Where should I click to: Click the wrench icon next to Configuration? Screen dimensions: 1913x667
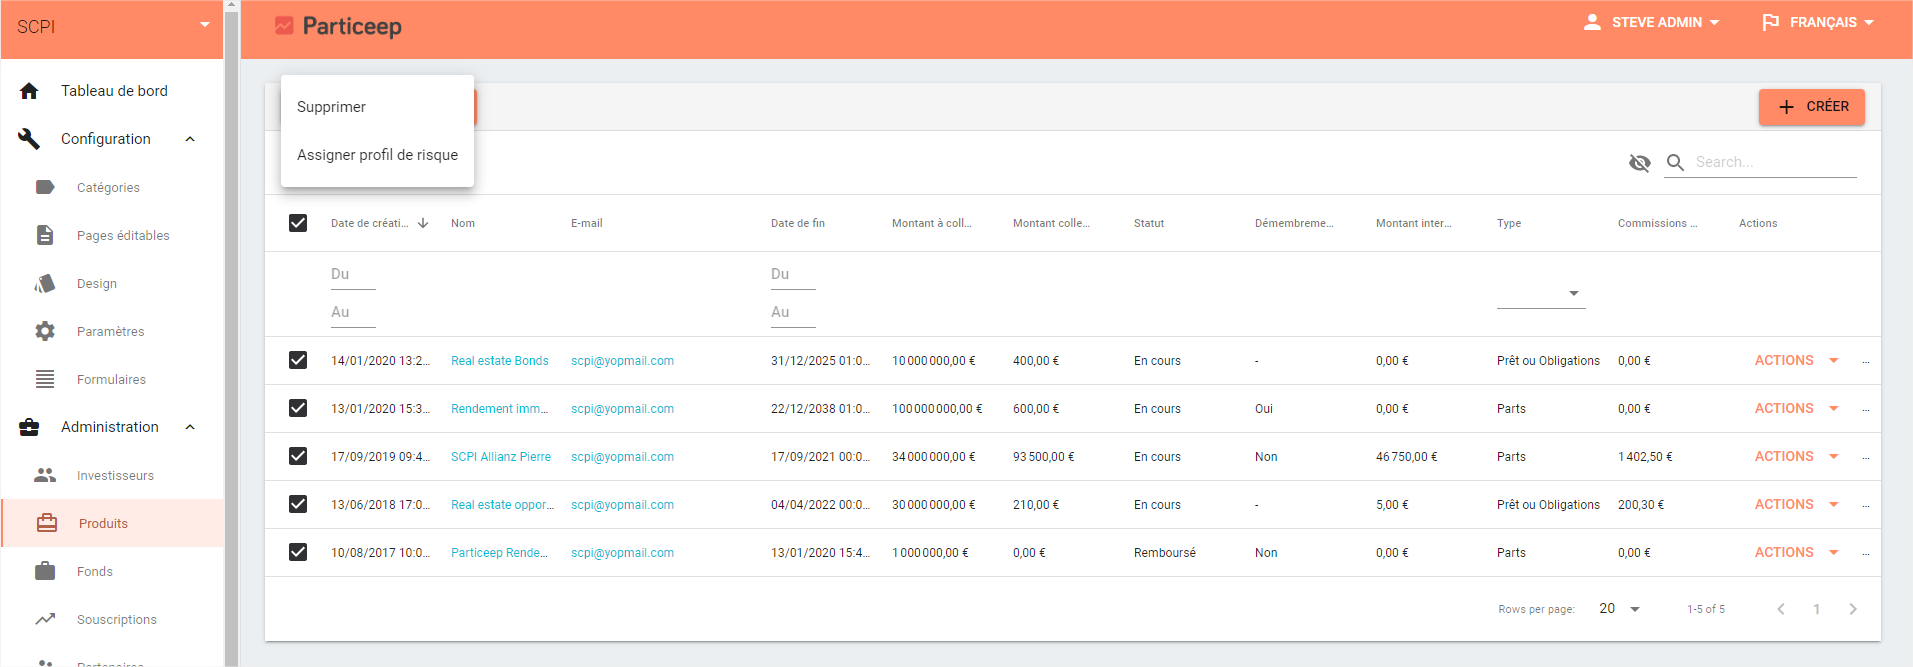[29, 139]
